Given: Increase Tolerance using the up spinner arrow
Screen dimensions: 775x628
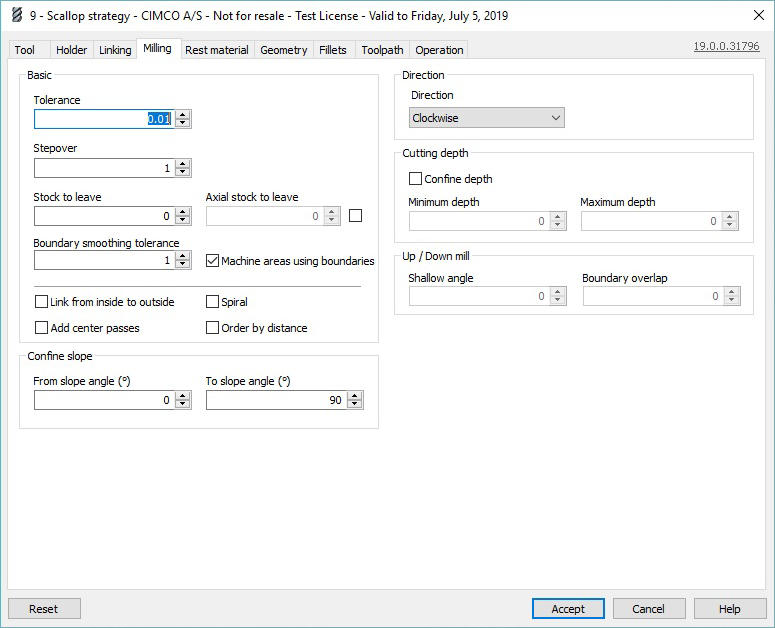Looking at the screenshot, I should [x=183, y=114].
